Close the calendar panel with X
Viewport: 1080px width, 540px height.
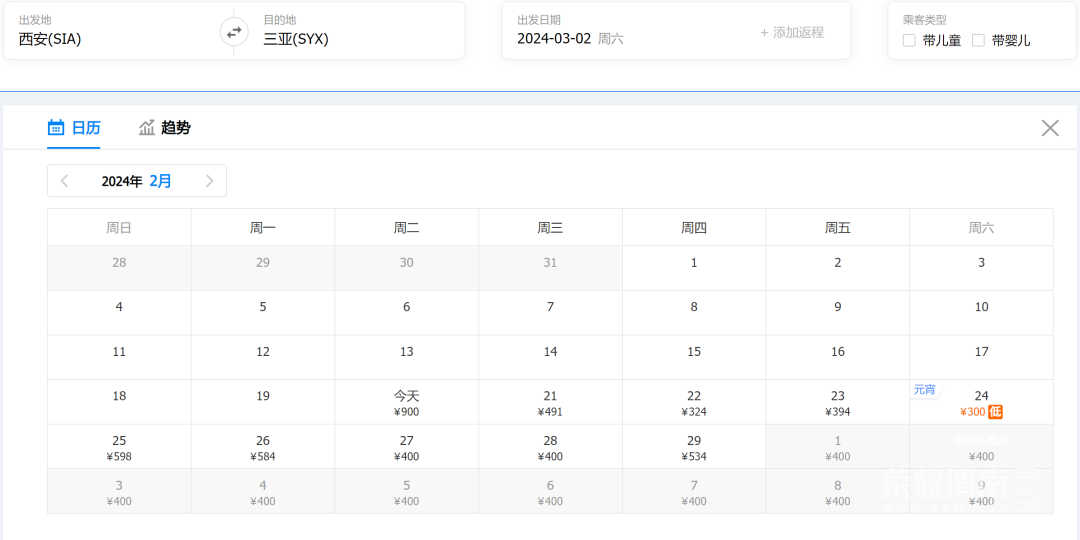[x=1050, y=128]
